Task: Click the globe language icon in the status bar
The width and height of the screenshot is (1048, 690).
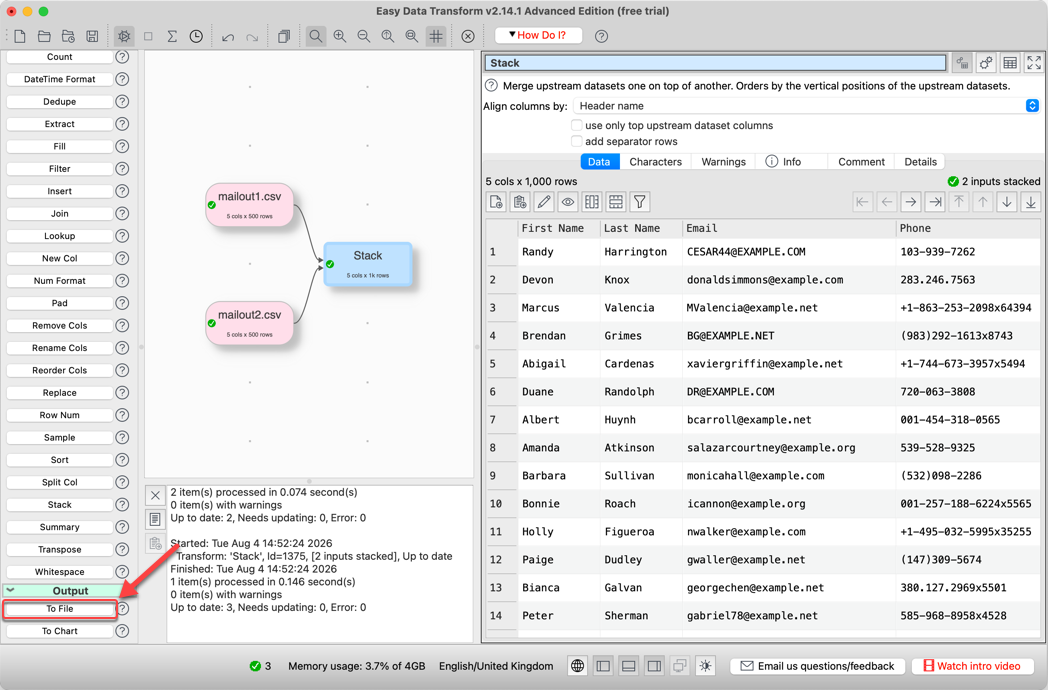Action: tap(577, 666)
